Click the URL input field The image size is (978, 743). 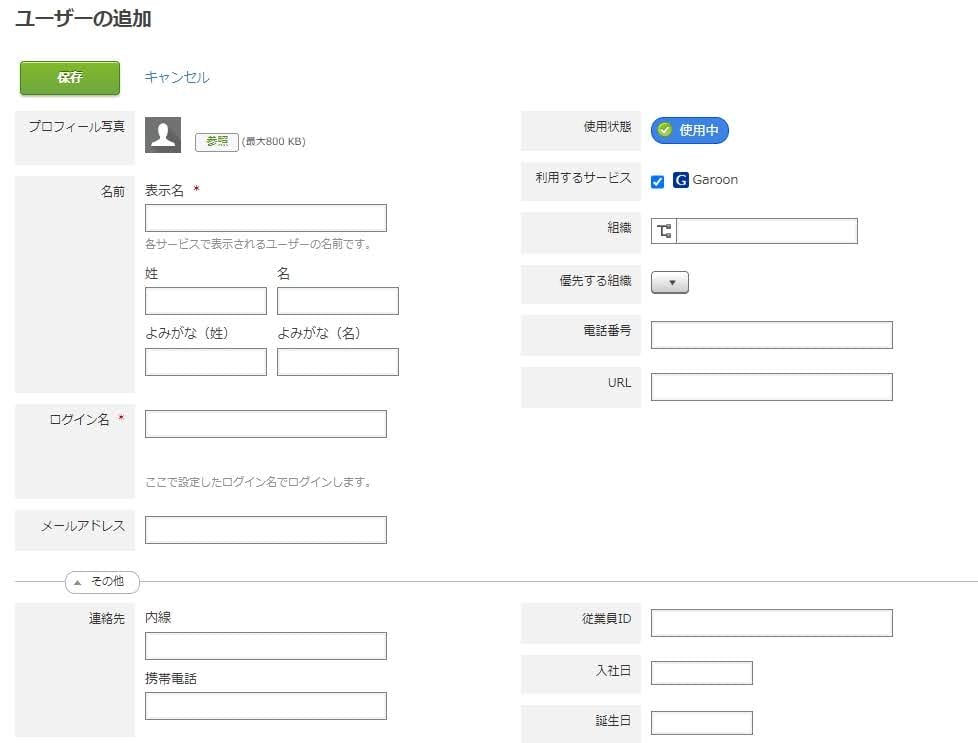click(x=771, y=386)
